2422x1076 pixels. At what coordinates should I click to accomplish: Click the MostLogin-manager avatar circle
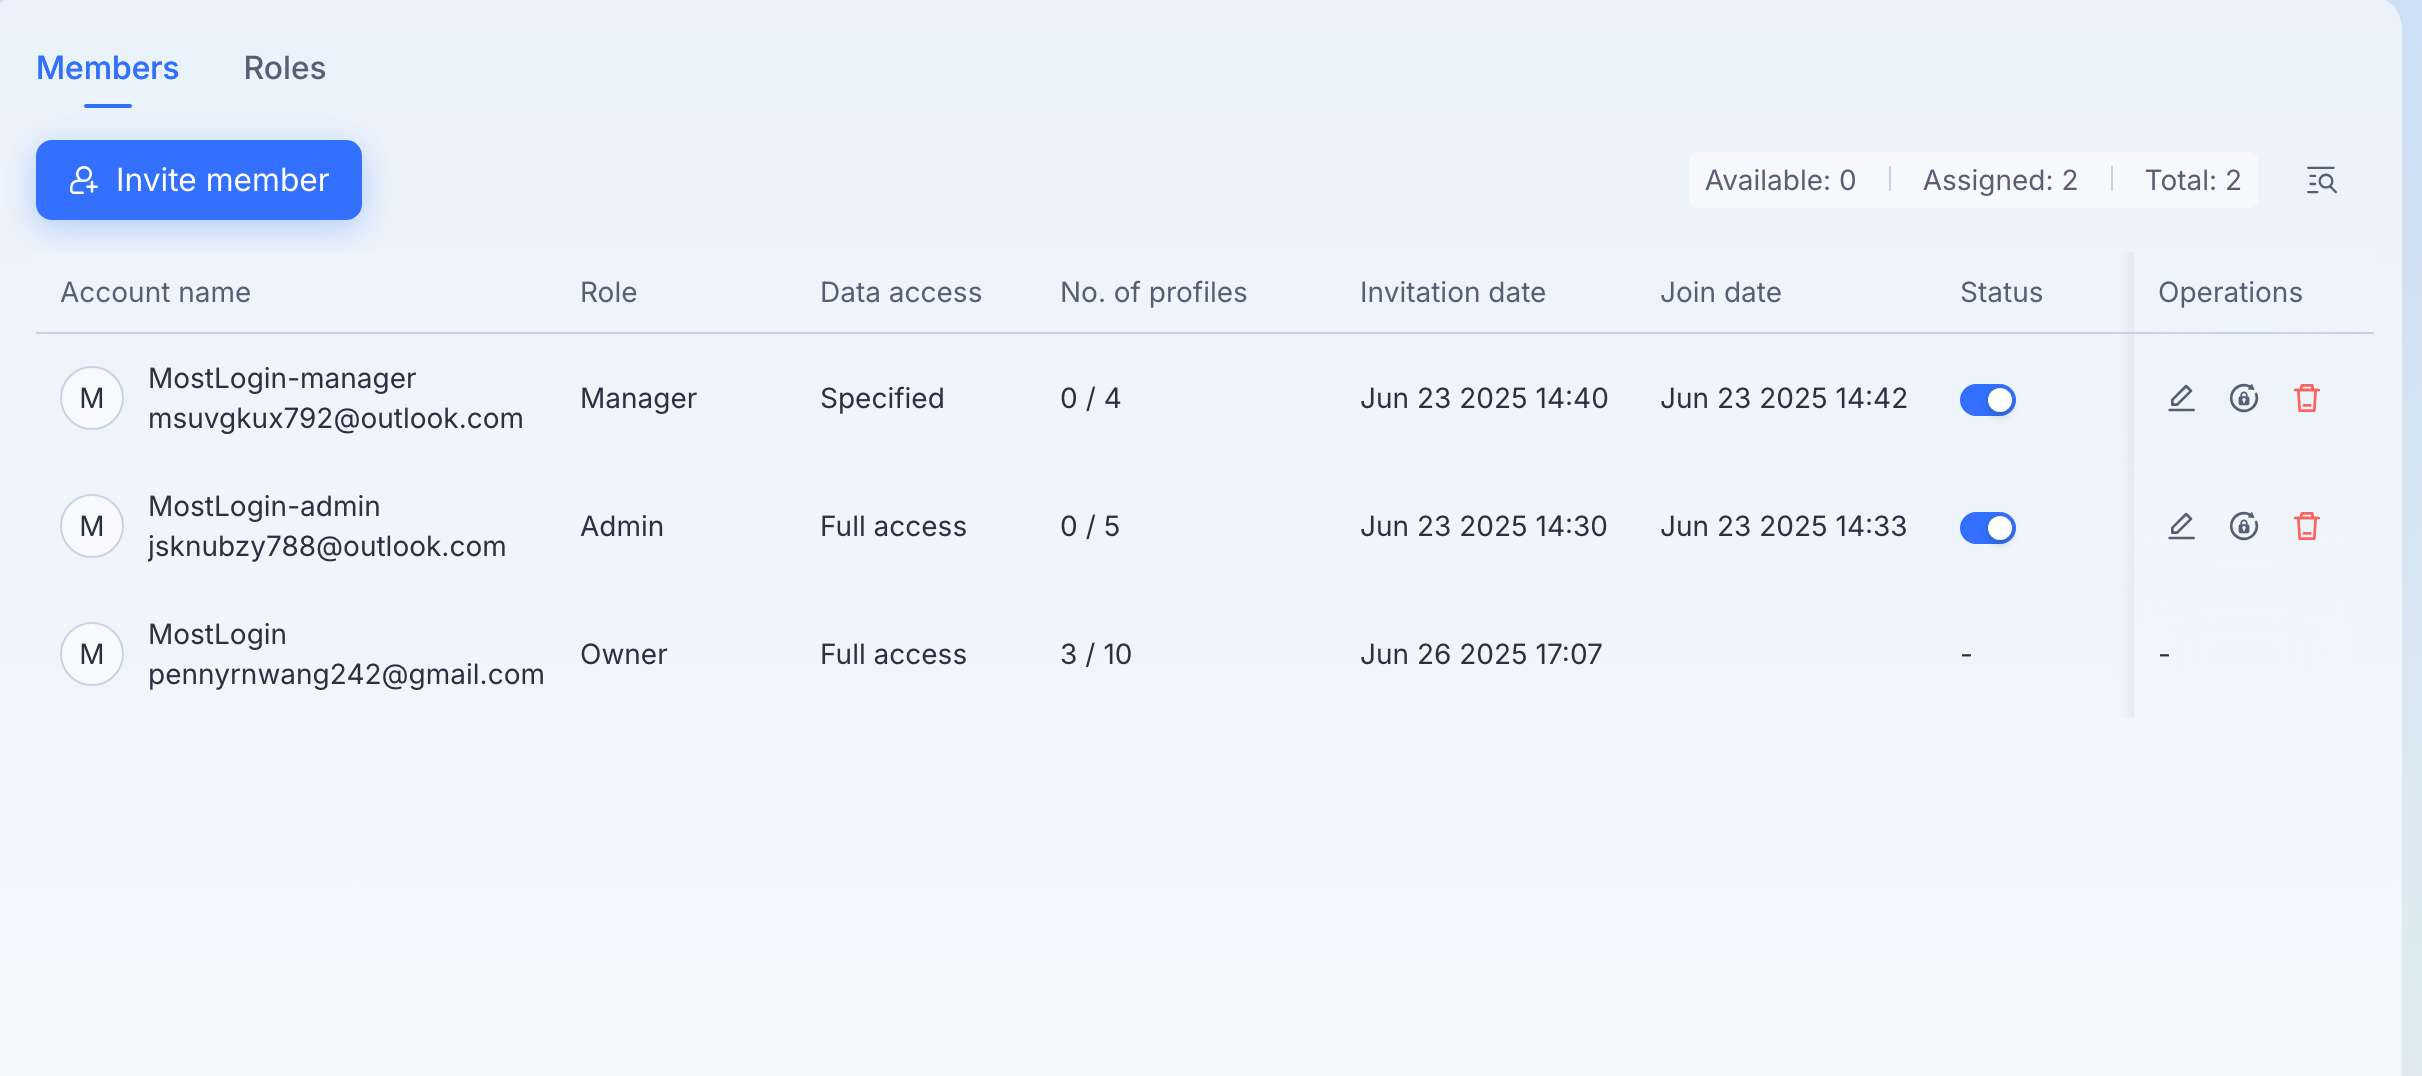(92, 398)
